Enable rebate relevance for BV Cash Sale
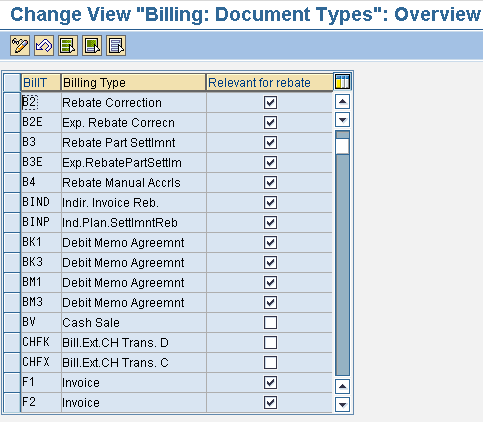483x422 pixels. pos(270,322)
